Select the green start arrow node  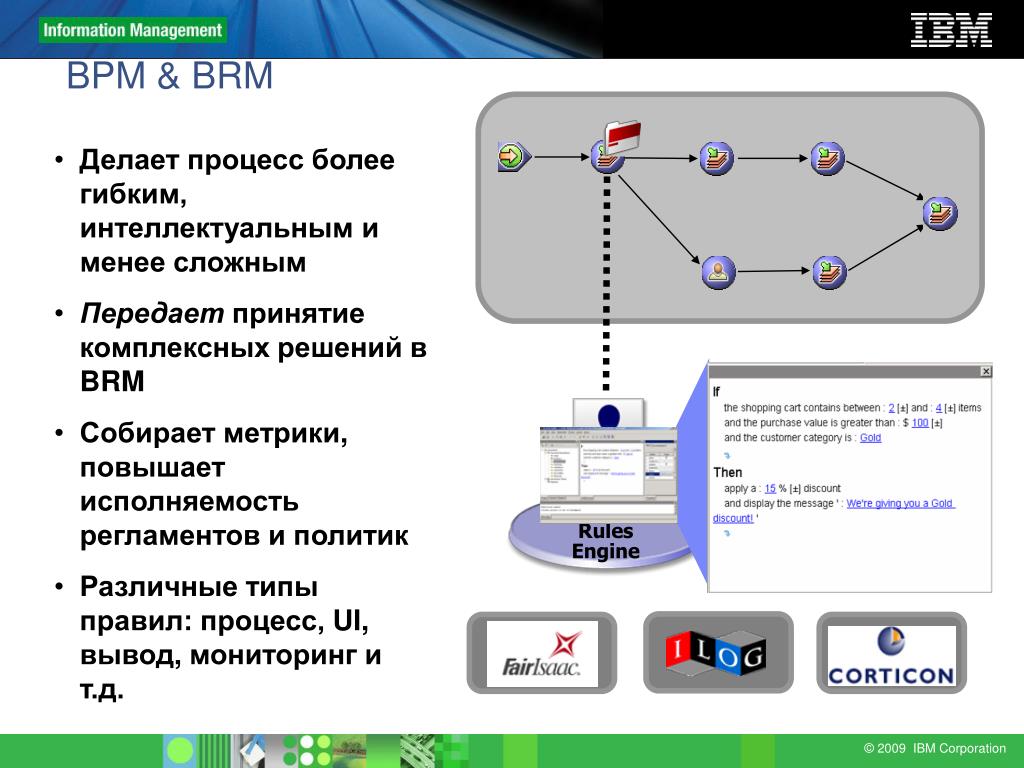coord(513,157)
